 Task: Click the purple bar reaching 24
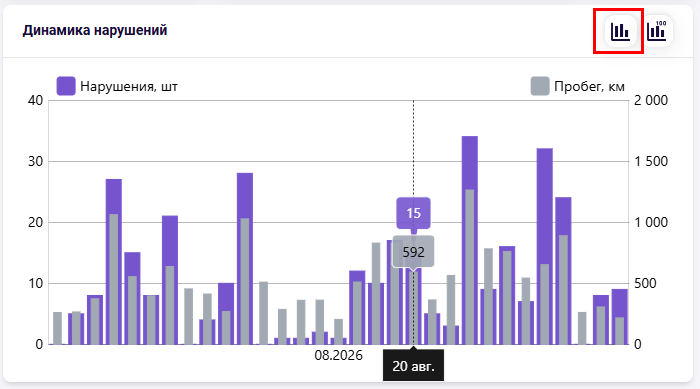(x=563, y=271)
